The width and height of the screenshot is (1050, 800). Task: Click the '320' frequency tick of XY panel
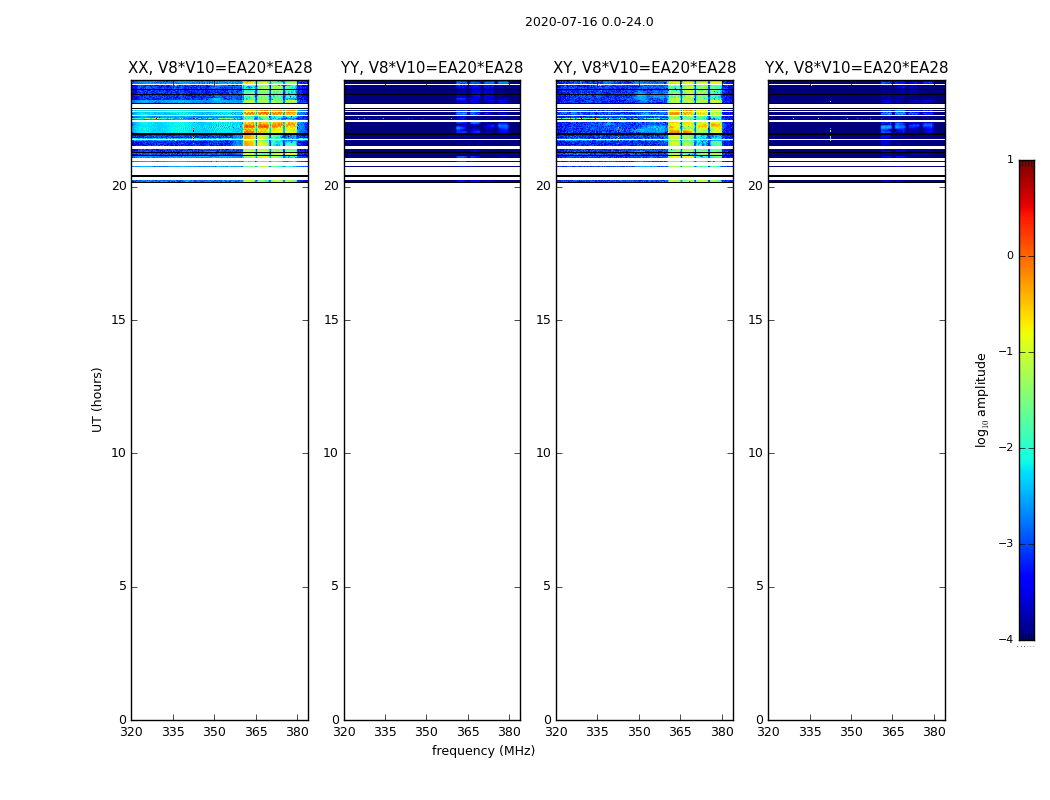click(x=556, y=732)
